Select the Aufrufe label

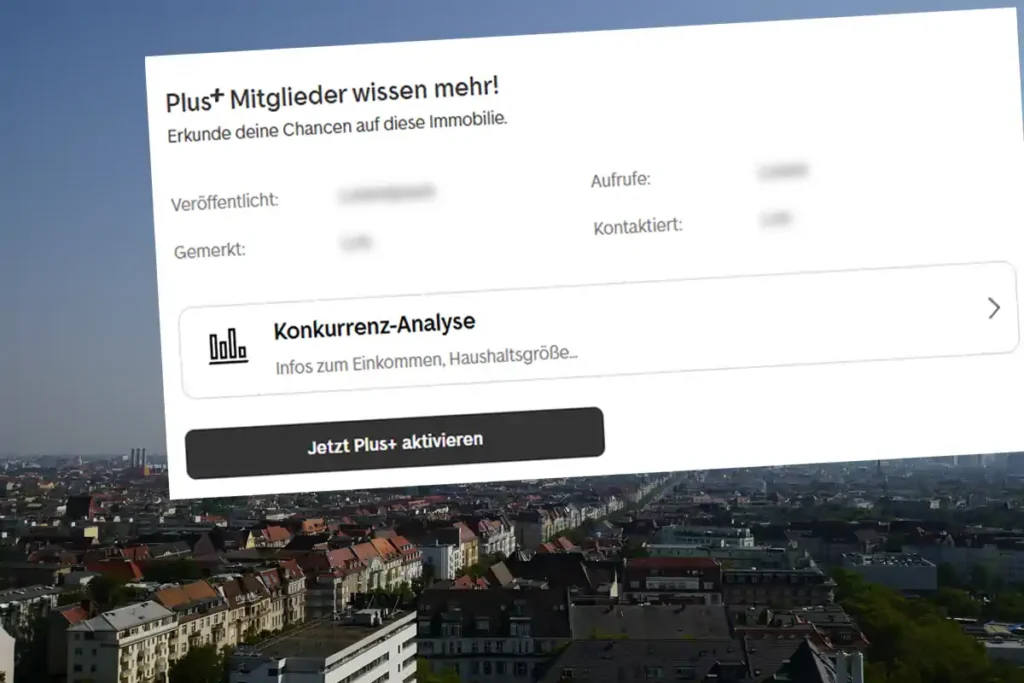click(620, 180)
